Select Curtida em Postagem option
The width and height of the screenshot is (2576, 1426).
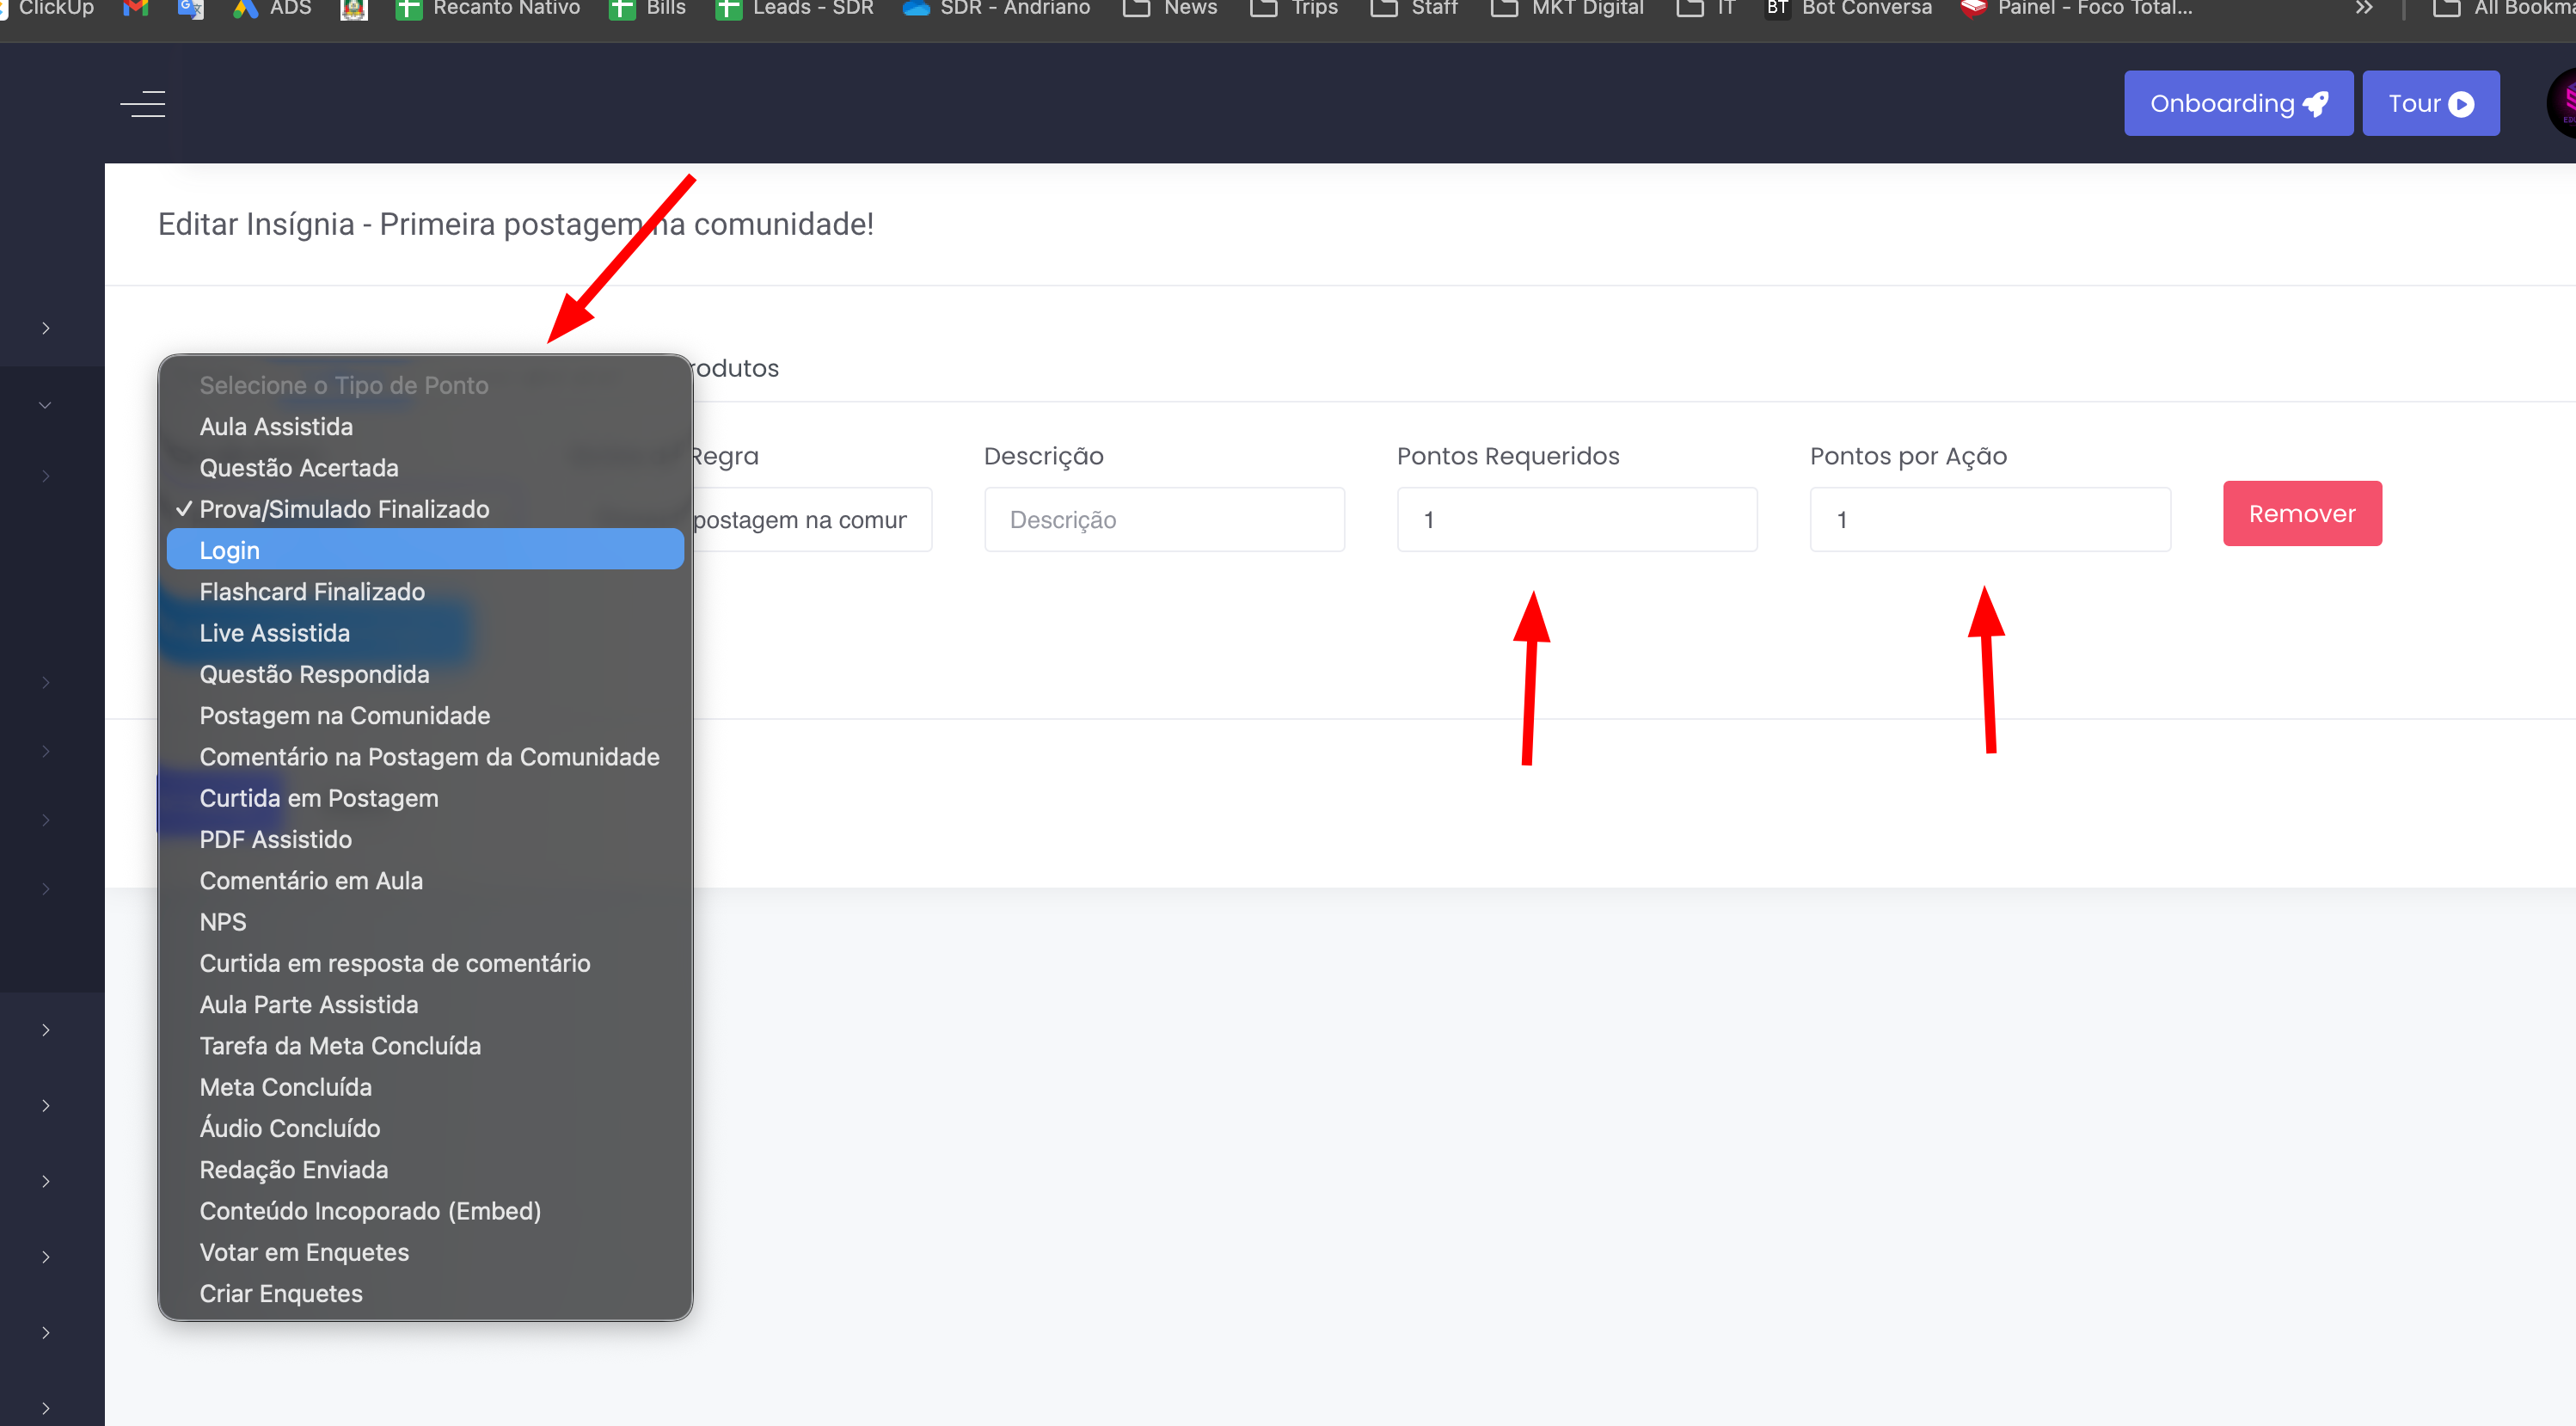318,798
